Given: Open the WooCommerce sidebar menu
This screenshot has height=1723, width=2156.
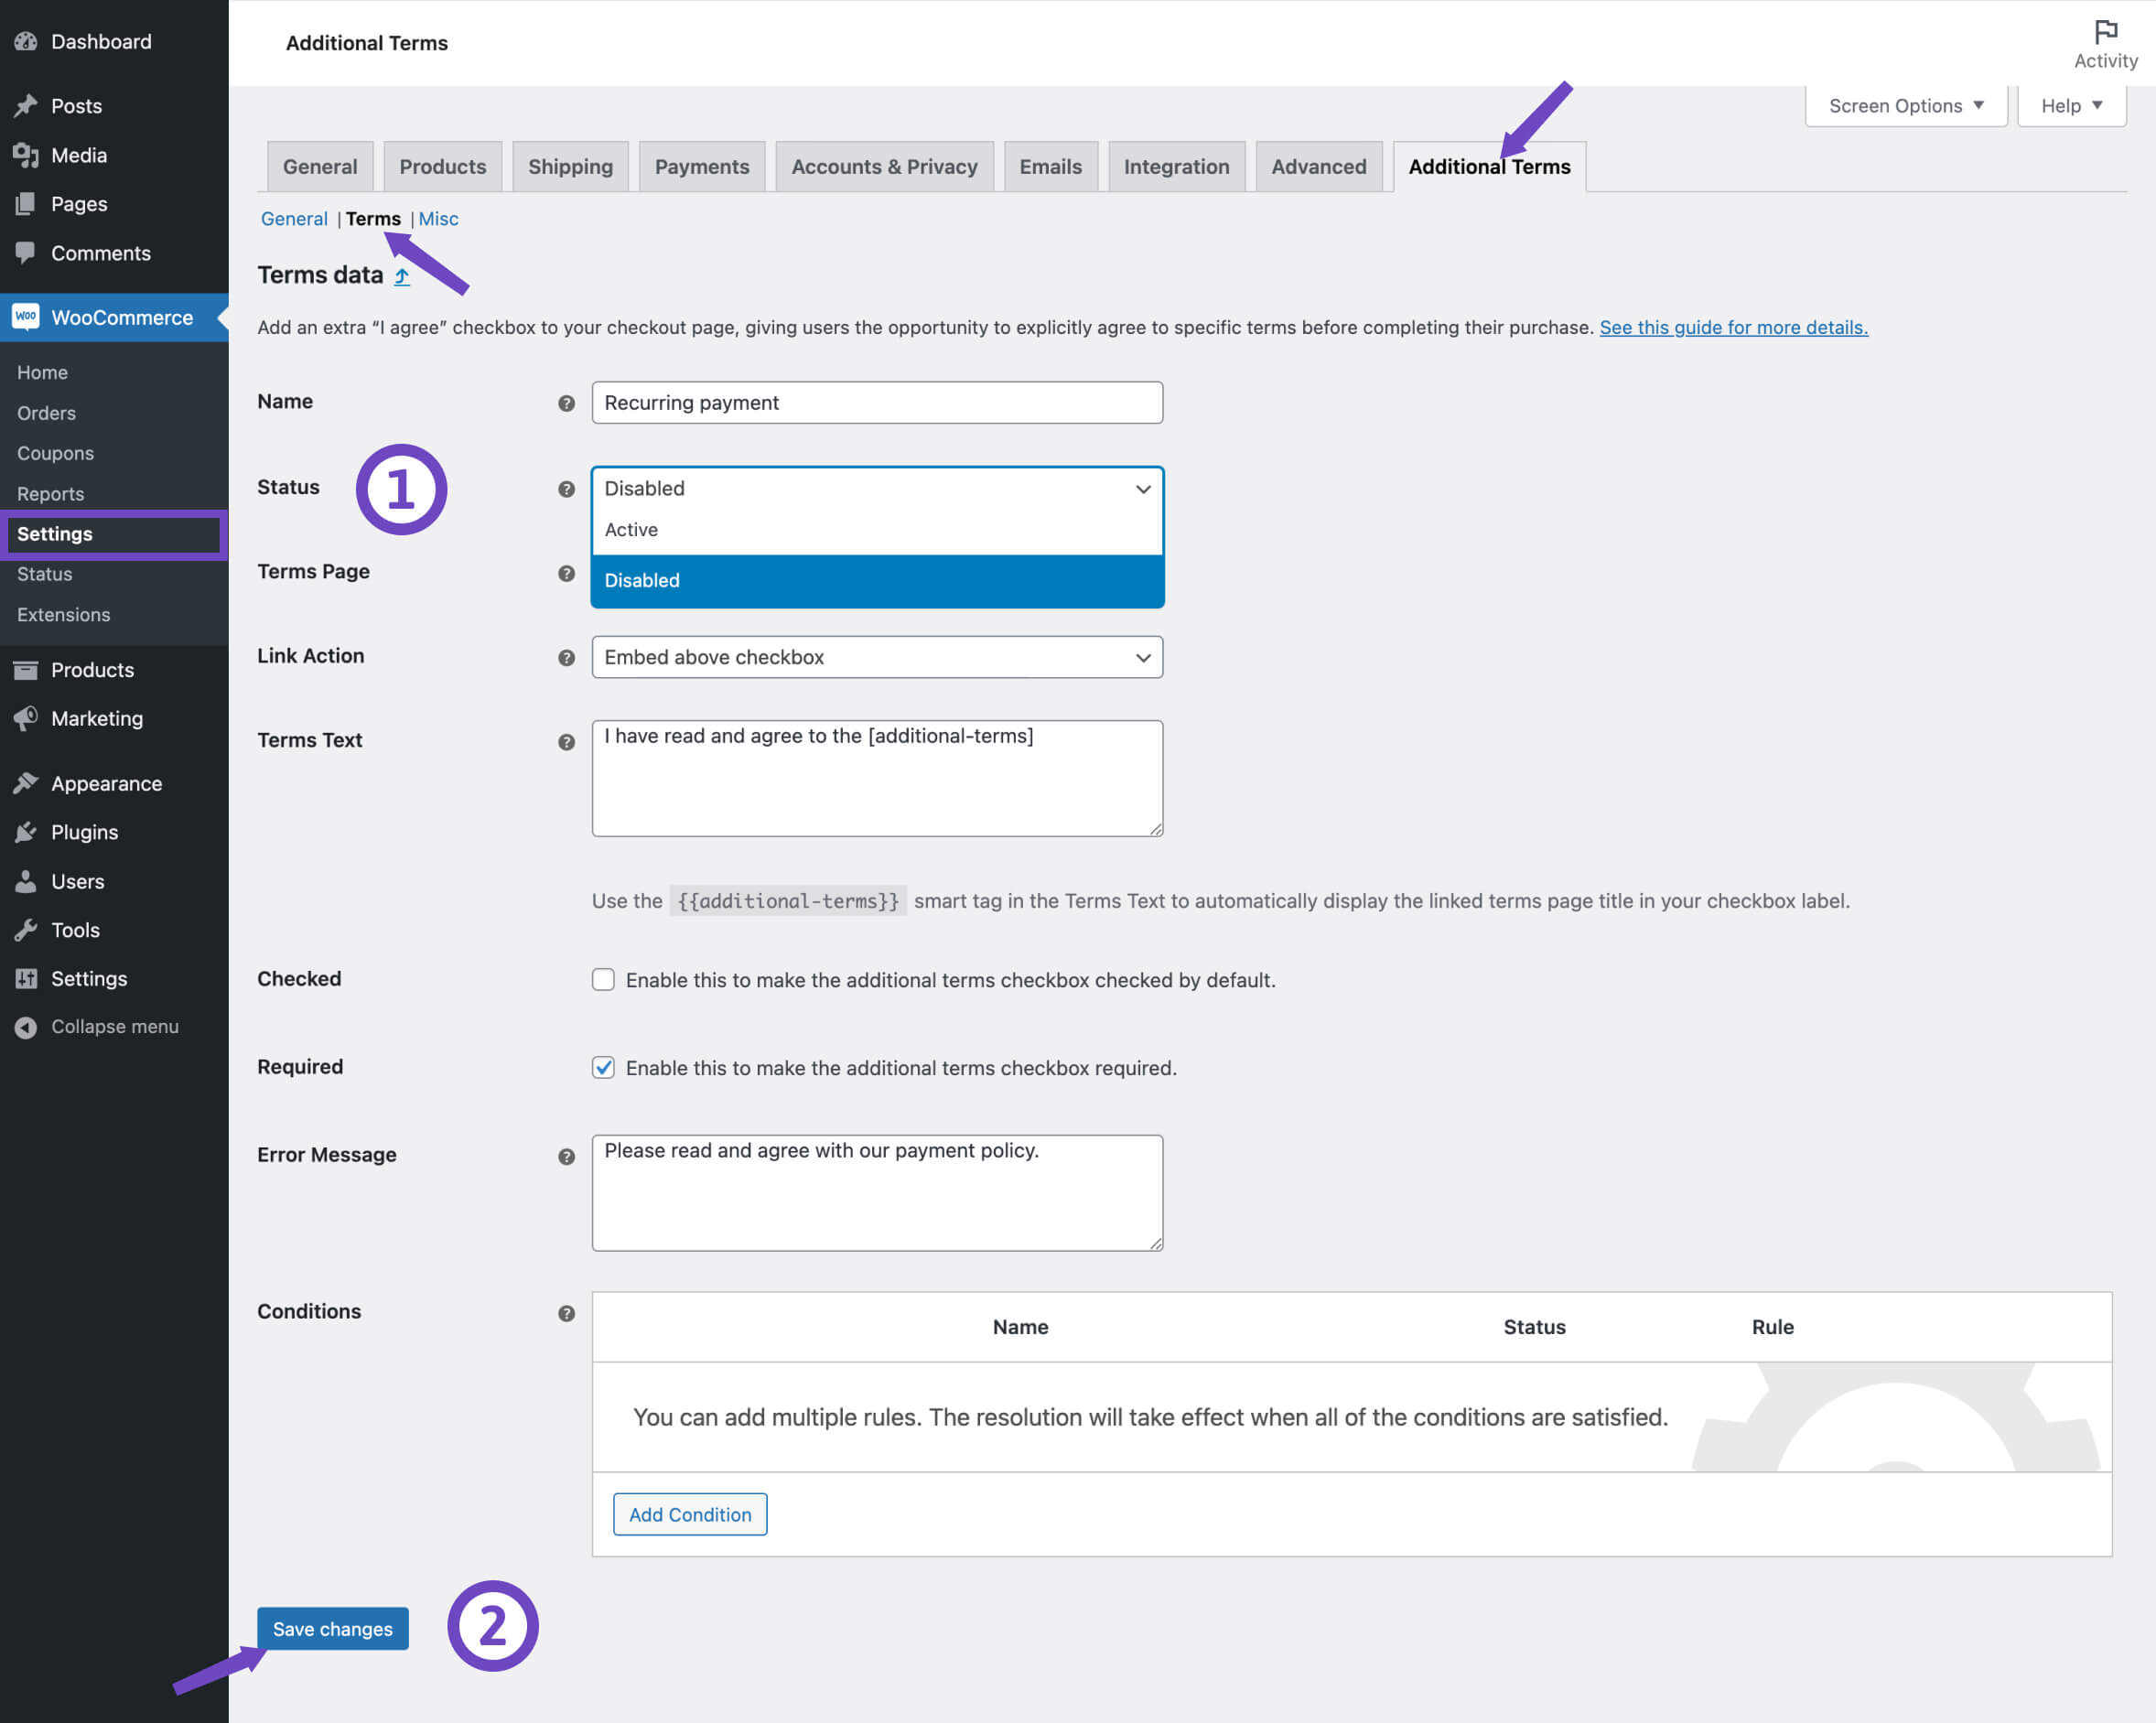Looking at the screenshot, I should click(122, 317).
